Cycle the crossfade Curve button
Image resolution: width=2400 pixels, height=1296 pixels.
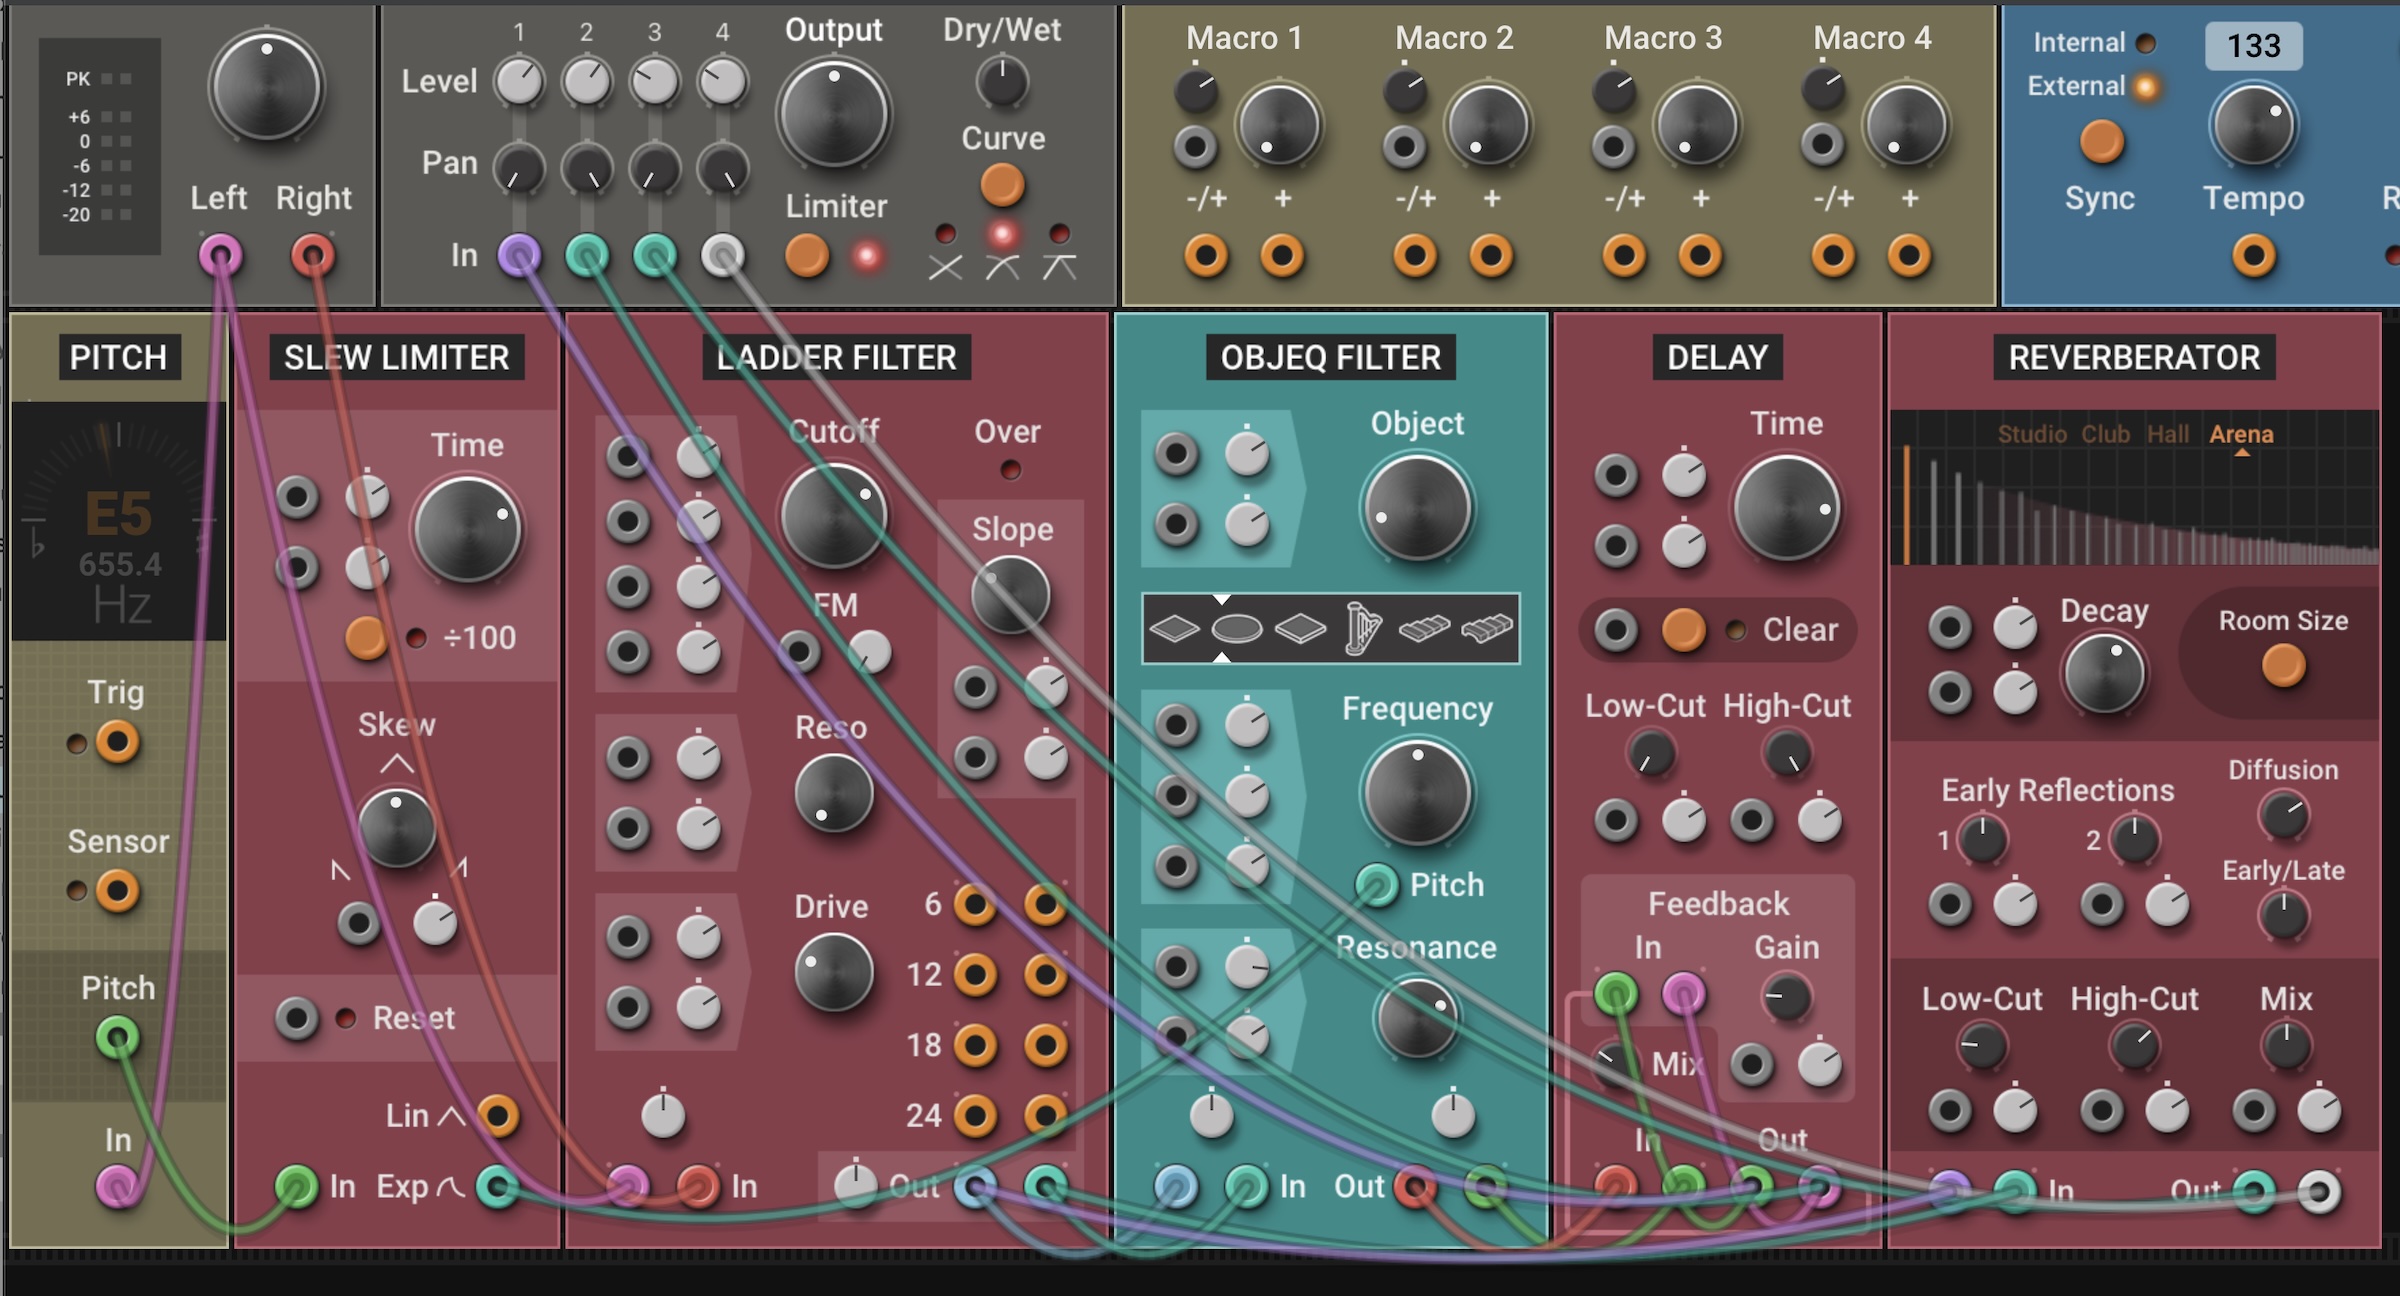pos(1002,185)
